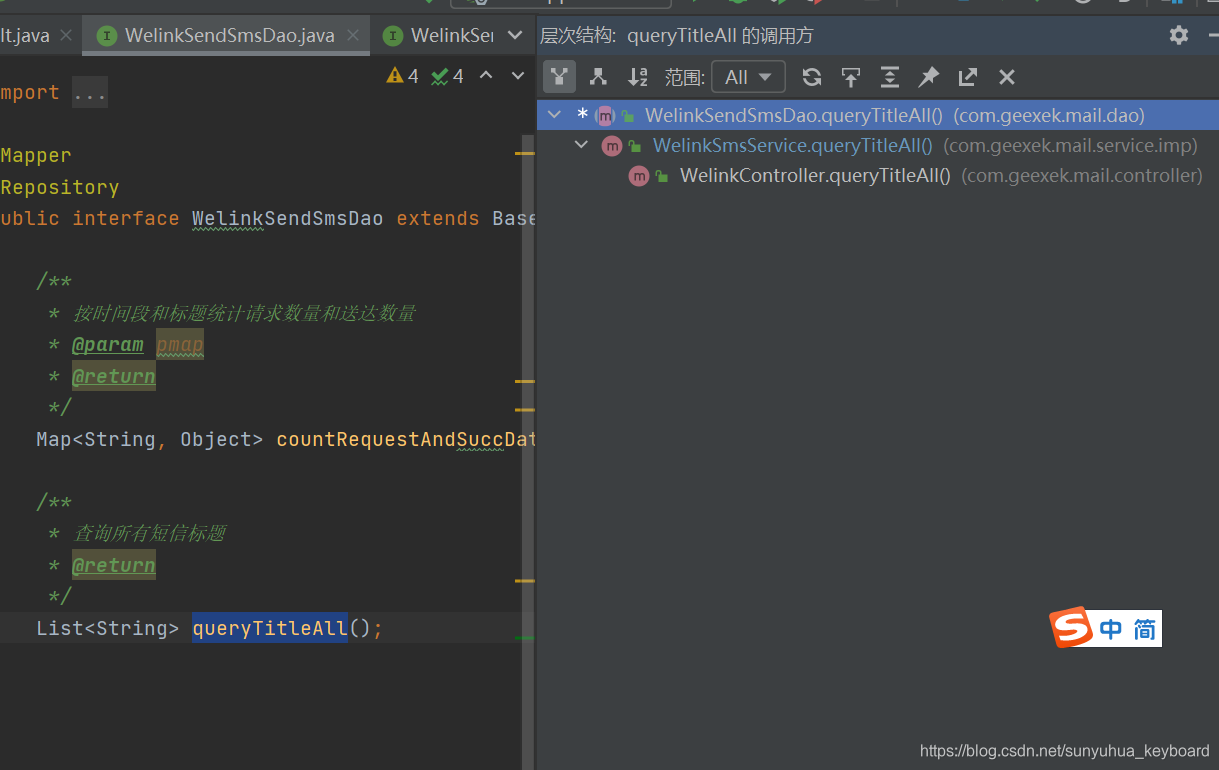The width and height of the screenshot is (1219, 770).
Task: Show hidden editor tabs dropdown
Action: [x=515, y=36]
